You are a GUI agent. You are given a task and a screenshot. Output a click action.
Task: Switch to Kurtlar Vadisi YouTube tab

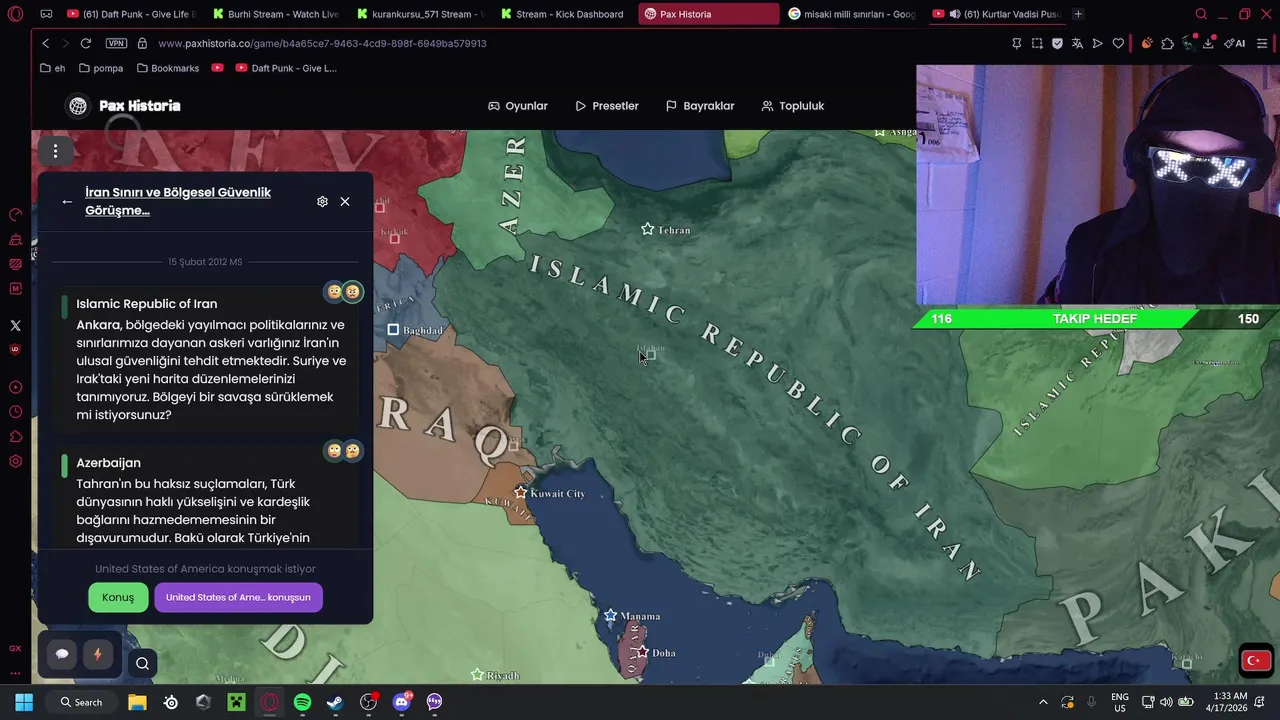tap(995, 14)
